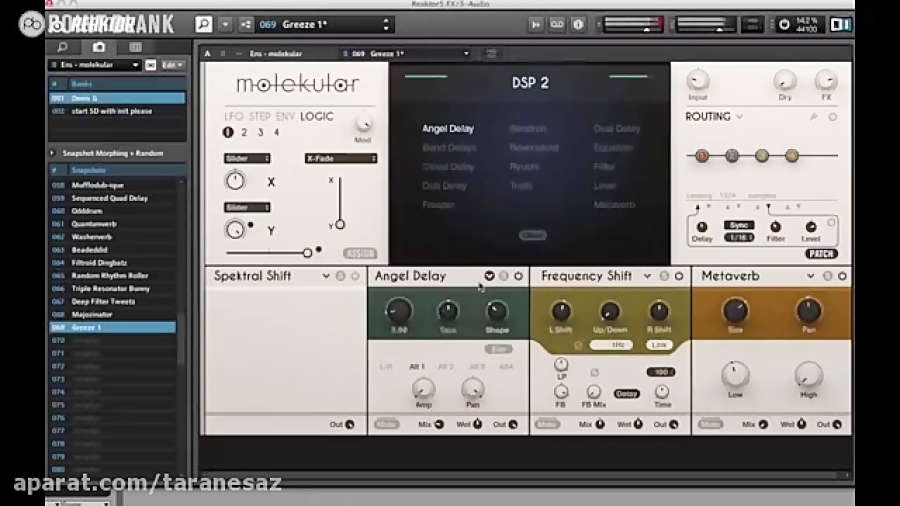The width and height of the screenshot is (900, 506).
Task: Click the tape recorder icon in the top toolbar
Action: click(557, 25)
